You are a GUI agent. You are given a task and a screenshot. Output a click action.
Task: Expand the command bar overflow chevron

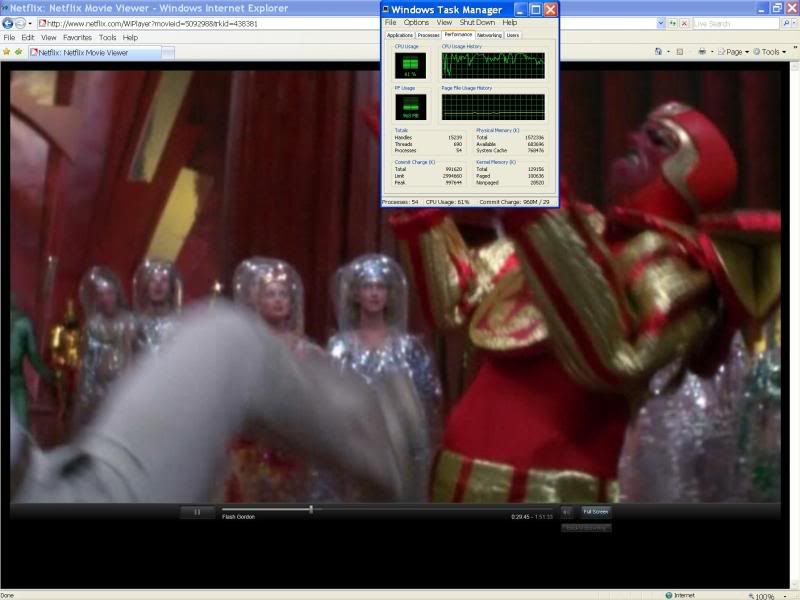[x=795, y=49]
